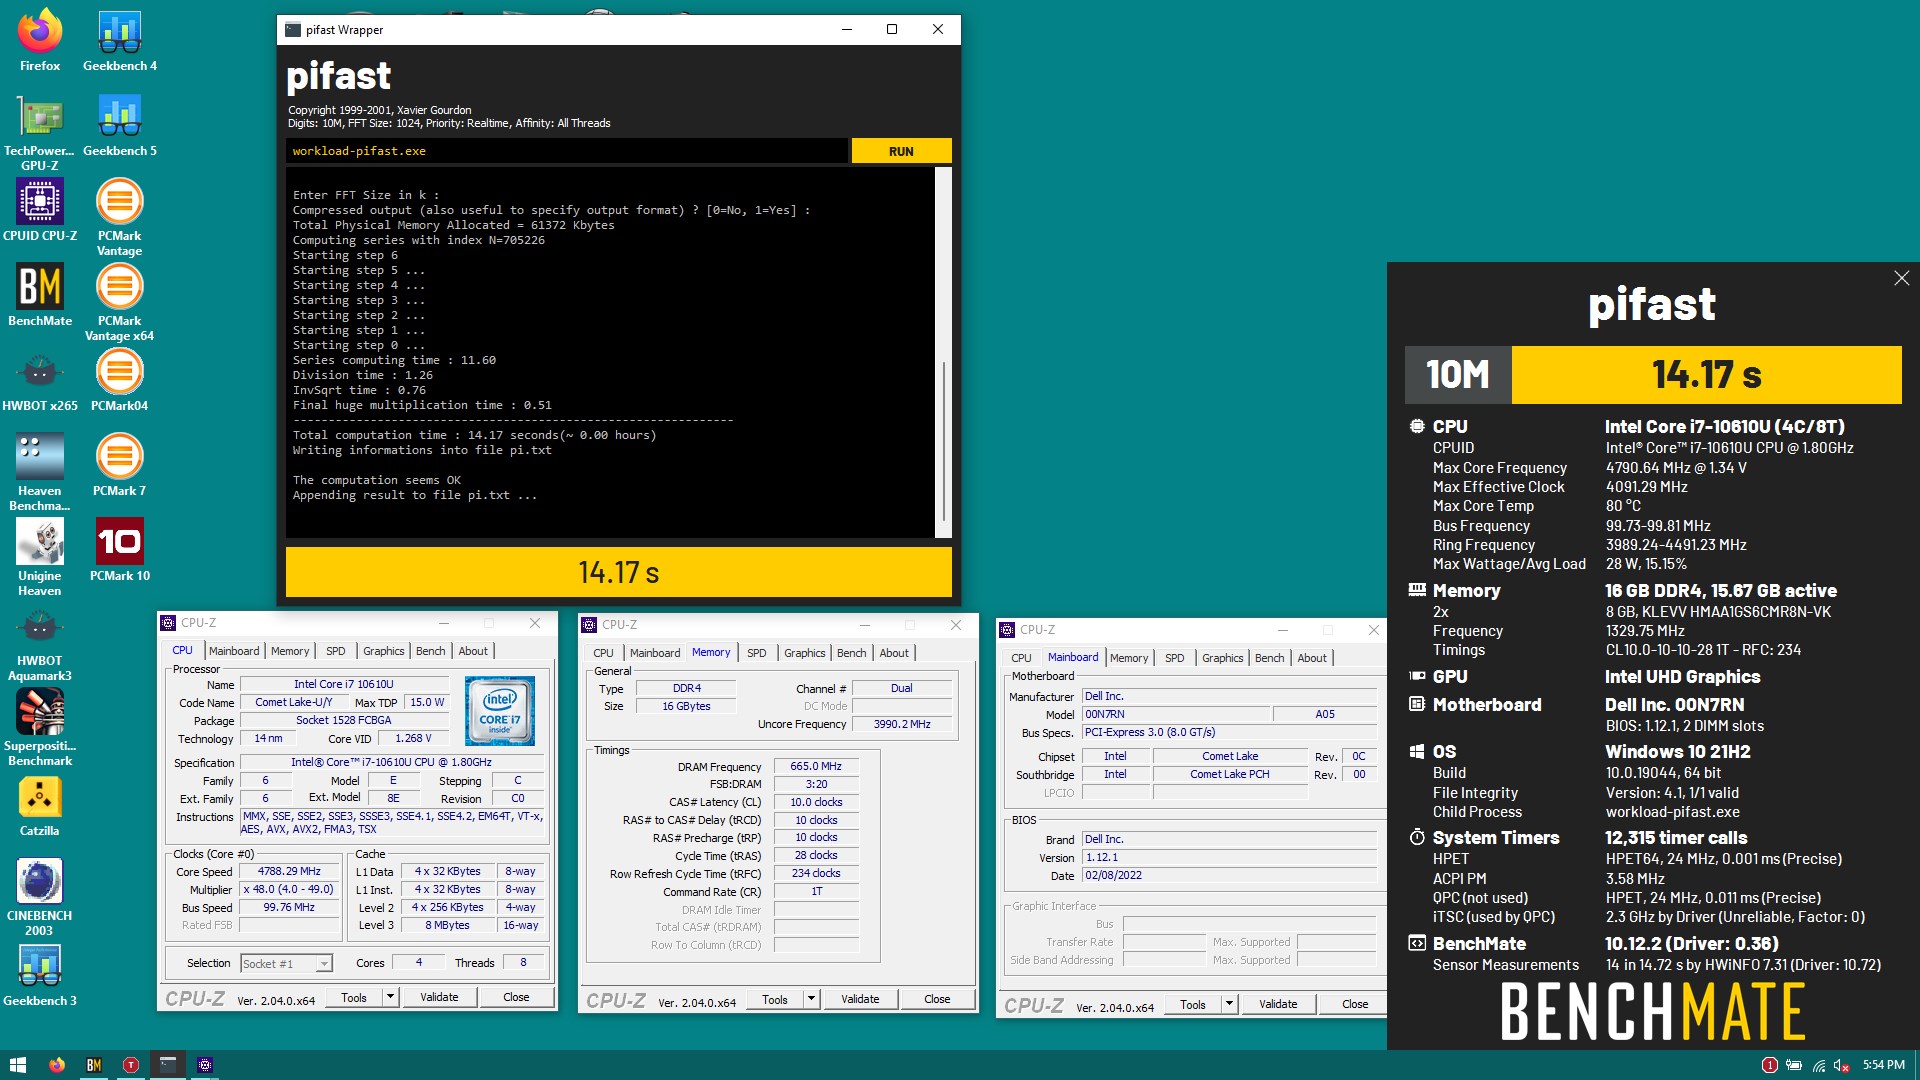1920x1080 pixels.
Task: Launch the BenchMate desktop icon
Action: [x=40, y=296]
